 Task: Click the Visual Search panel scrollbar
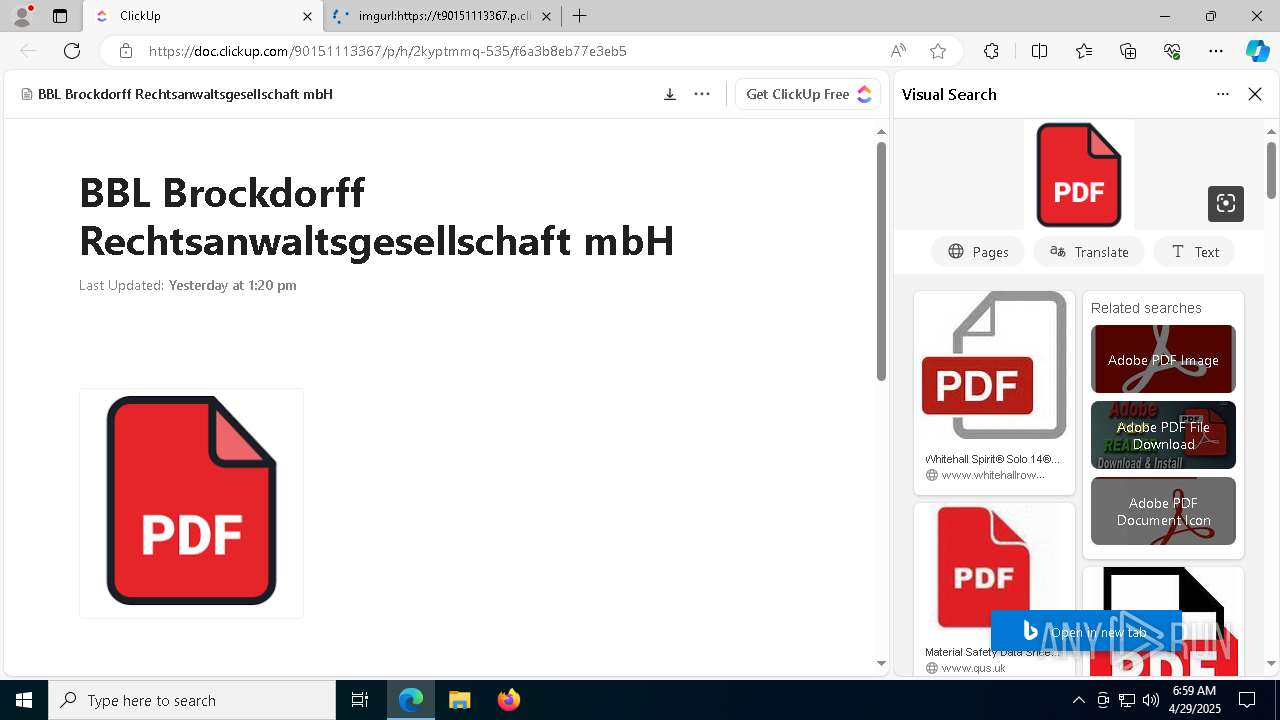click(1272, 170)
